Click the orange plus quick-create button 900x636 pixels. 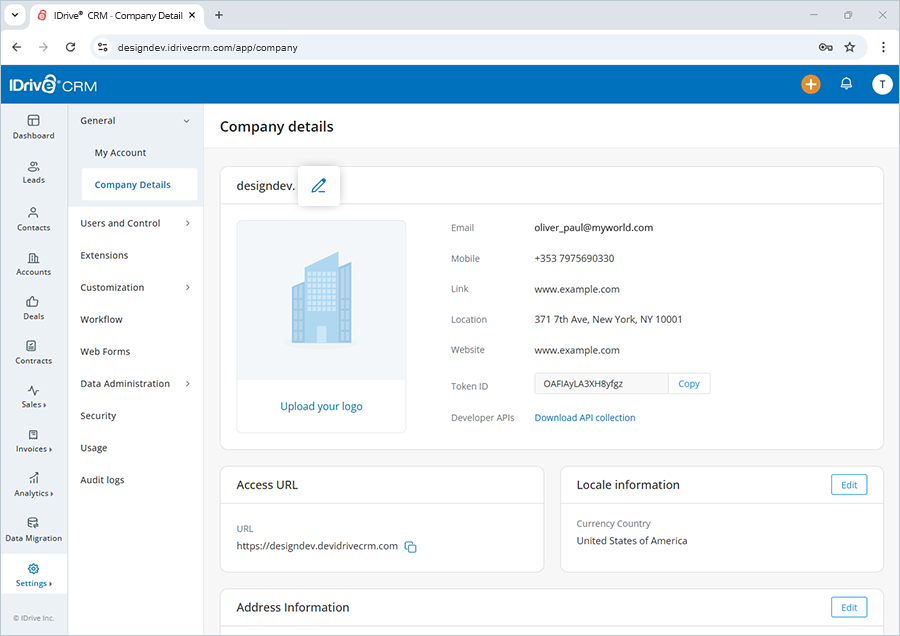click(x=811, y=84)
